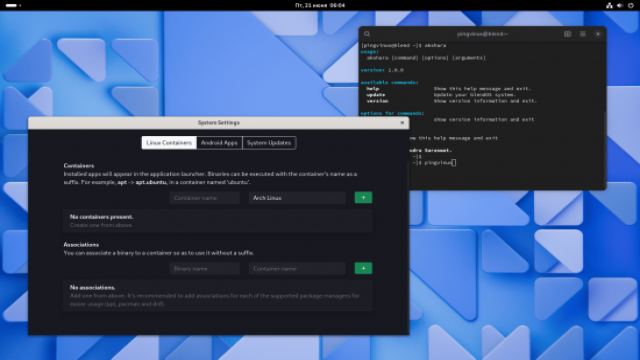
Task: Switch to the System Updates tab
Action: pyautogui.click(x=269, y=143)
